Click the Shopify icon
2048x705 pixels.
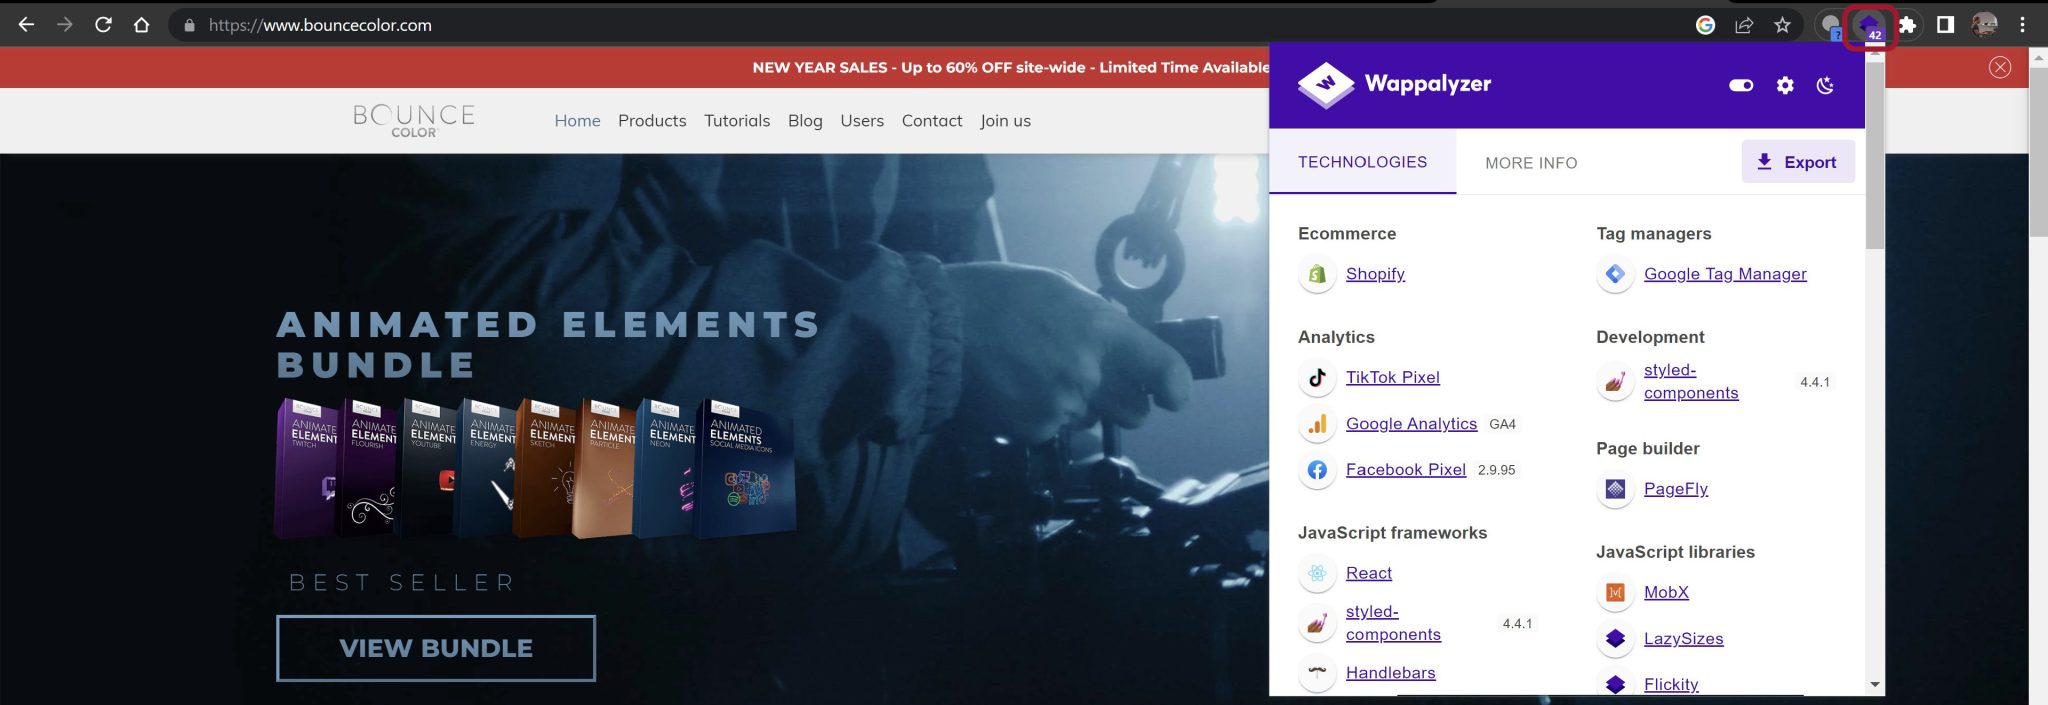pyautogui.click(x=1317, y=274)
